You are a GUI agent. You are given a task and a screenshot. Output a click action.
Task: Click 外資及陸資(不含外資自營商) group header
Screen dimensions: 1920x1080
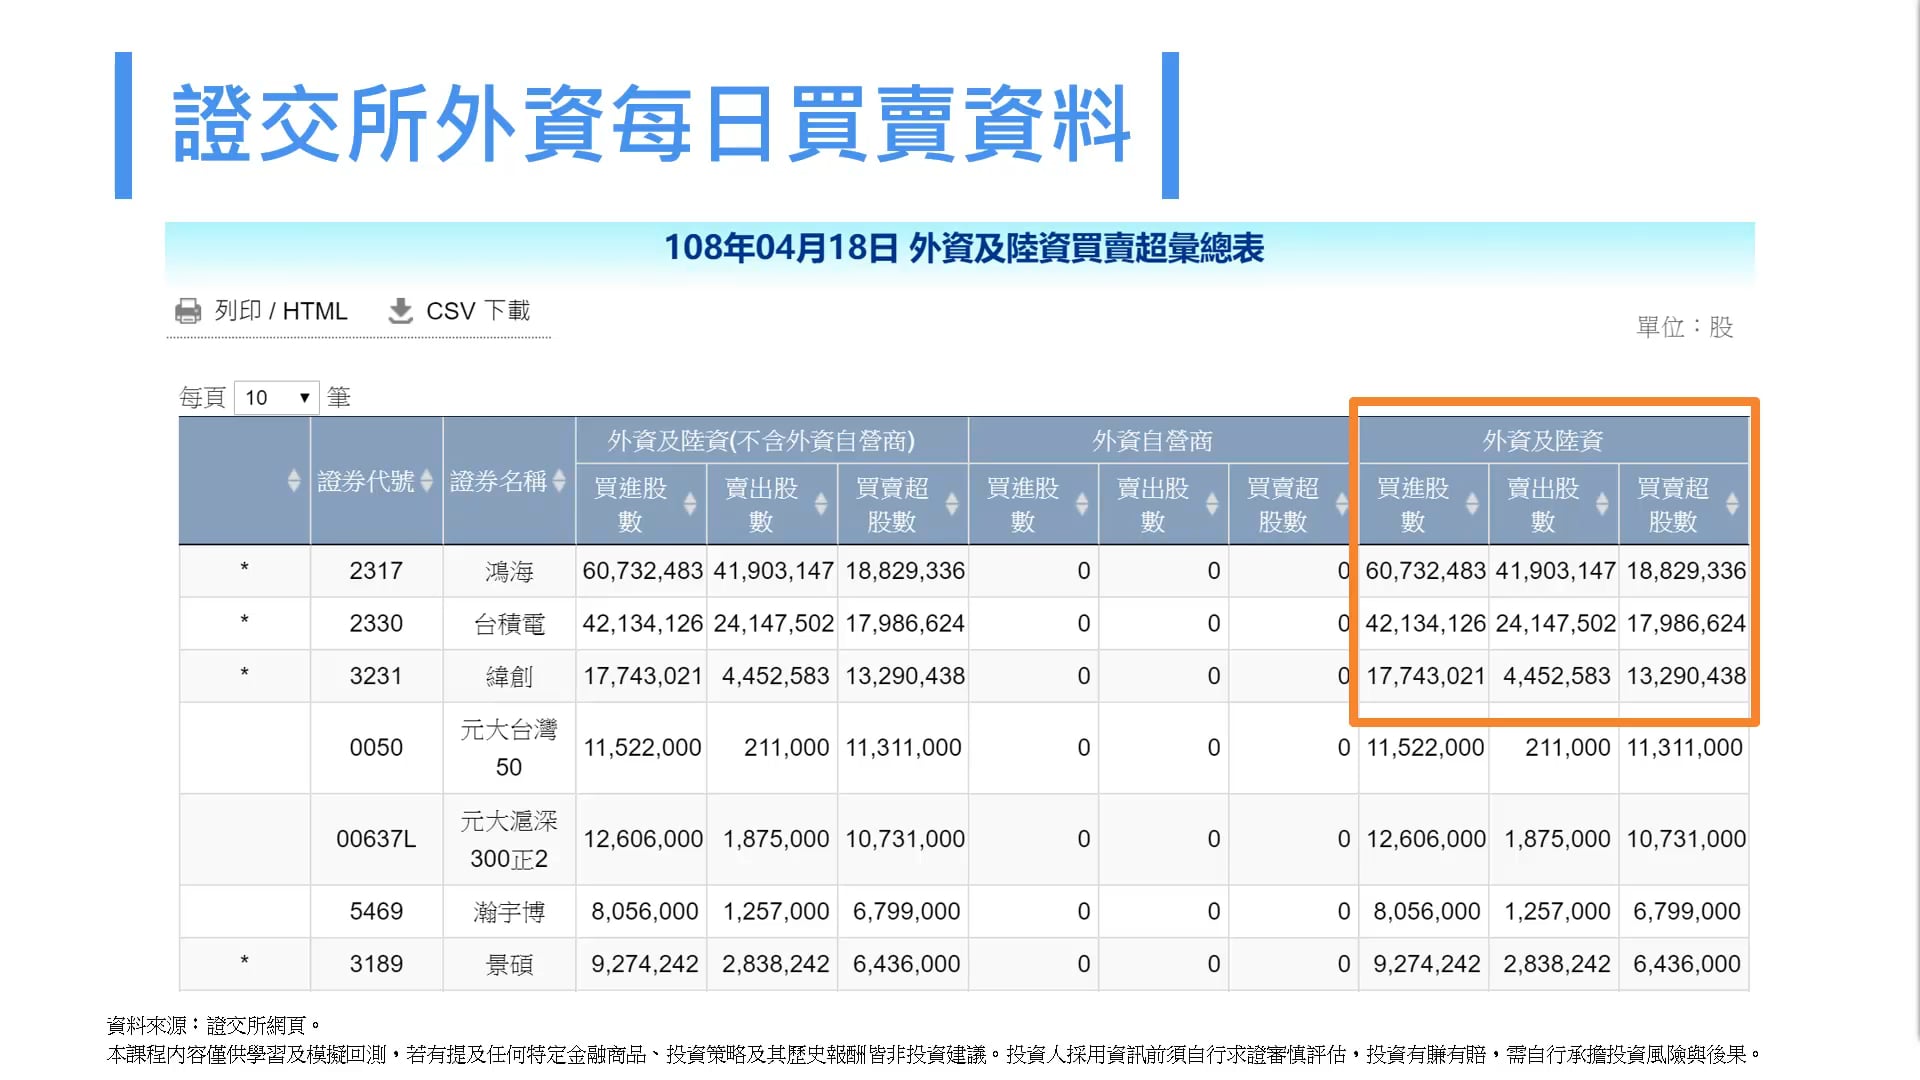pos(761,441)
